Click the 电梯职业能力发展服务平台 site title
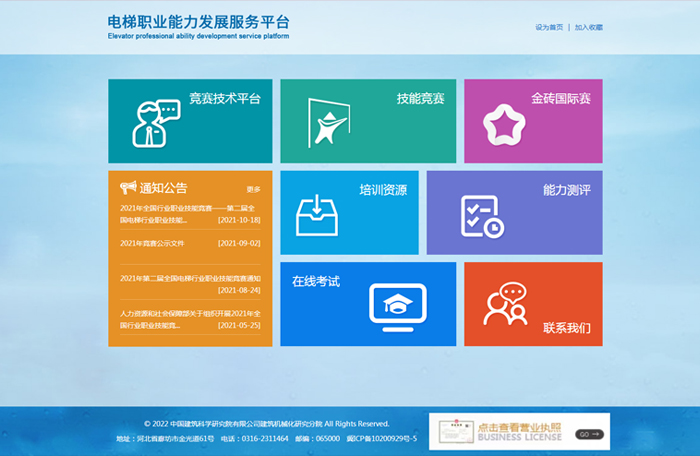The image size is (700, 456). (199, 22)
